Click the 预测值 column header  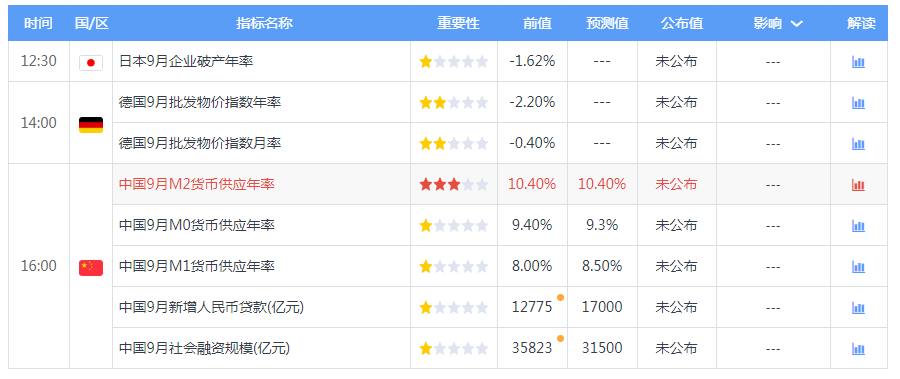pos(607,23)
